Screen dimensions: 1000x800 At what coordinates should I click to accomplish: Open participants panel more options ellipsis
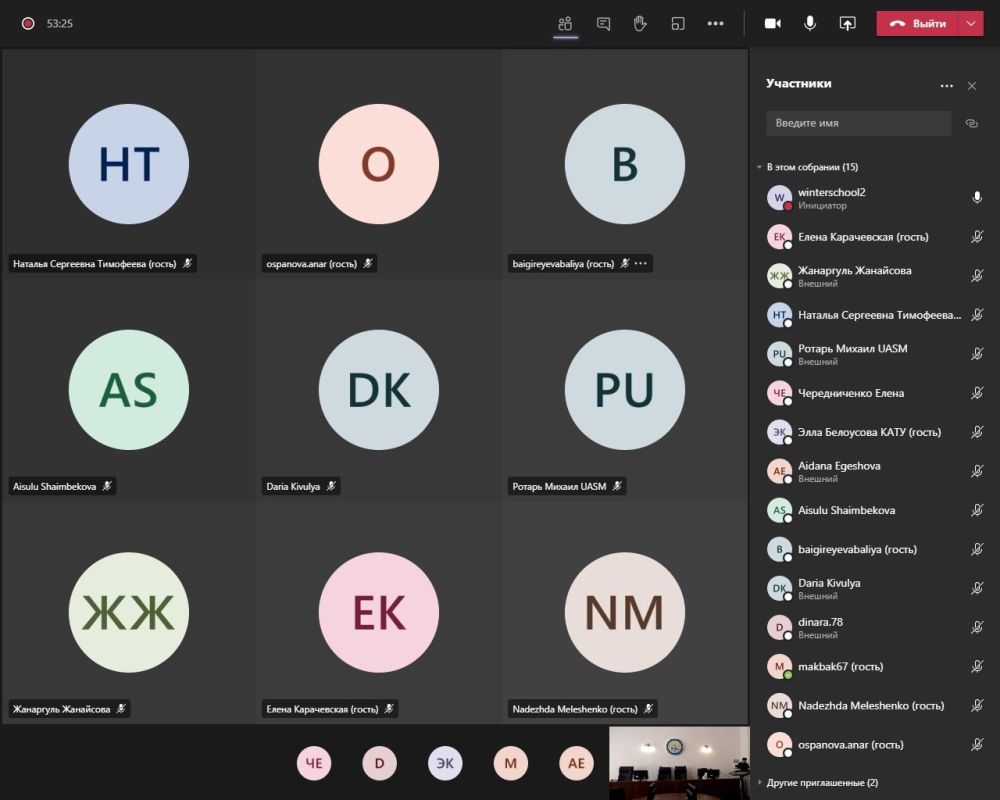pyautogui.click(x=946, y=85)
